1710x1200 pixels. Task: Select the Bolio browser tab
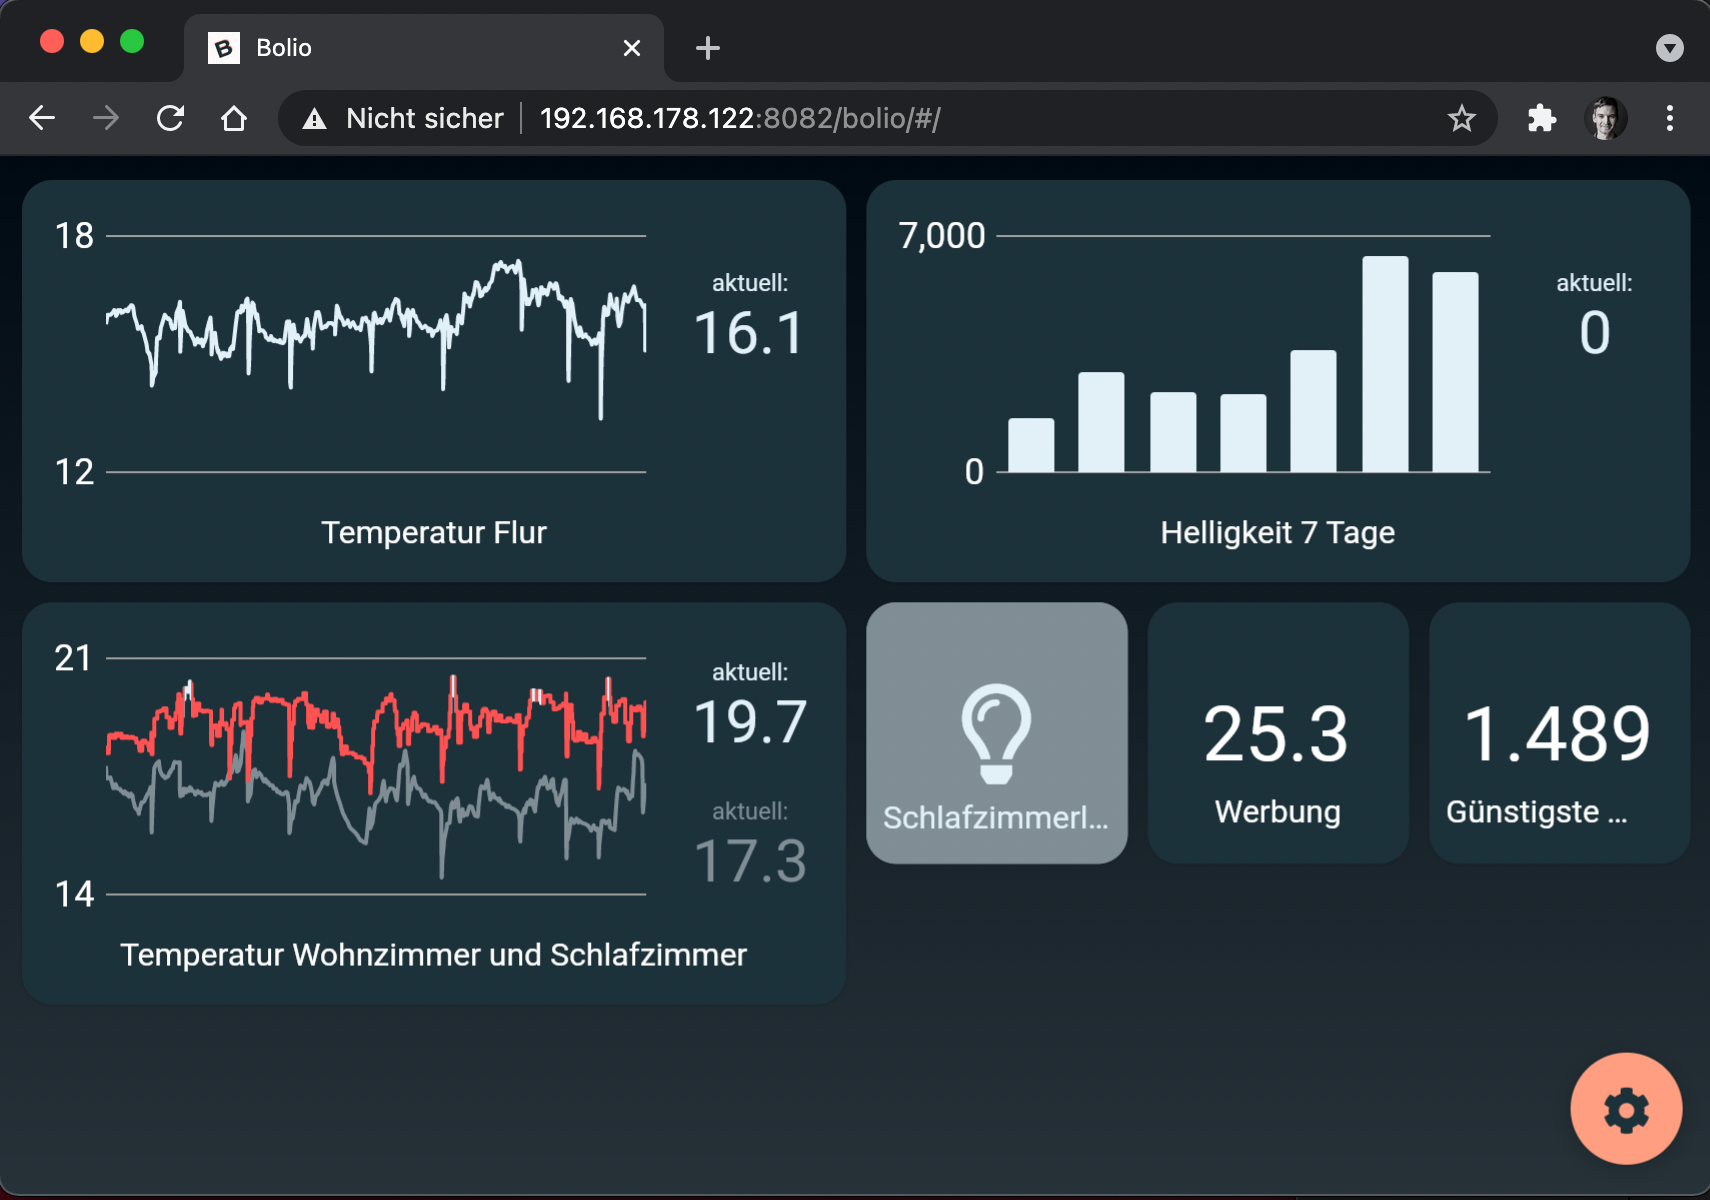[x=424, y=48]
